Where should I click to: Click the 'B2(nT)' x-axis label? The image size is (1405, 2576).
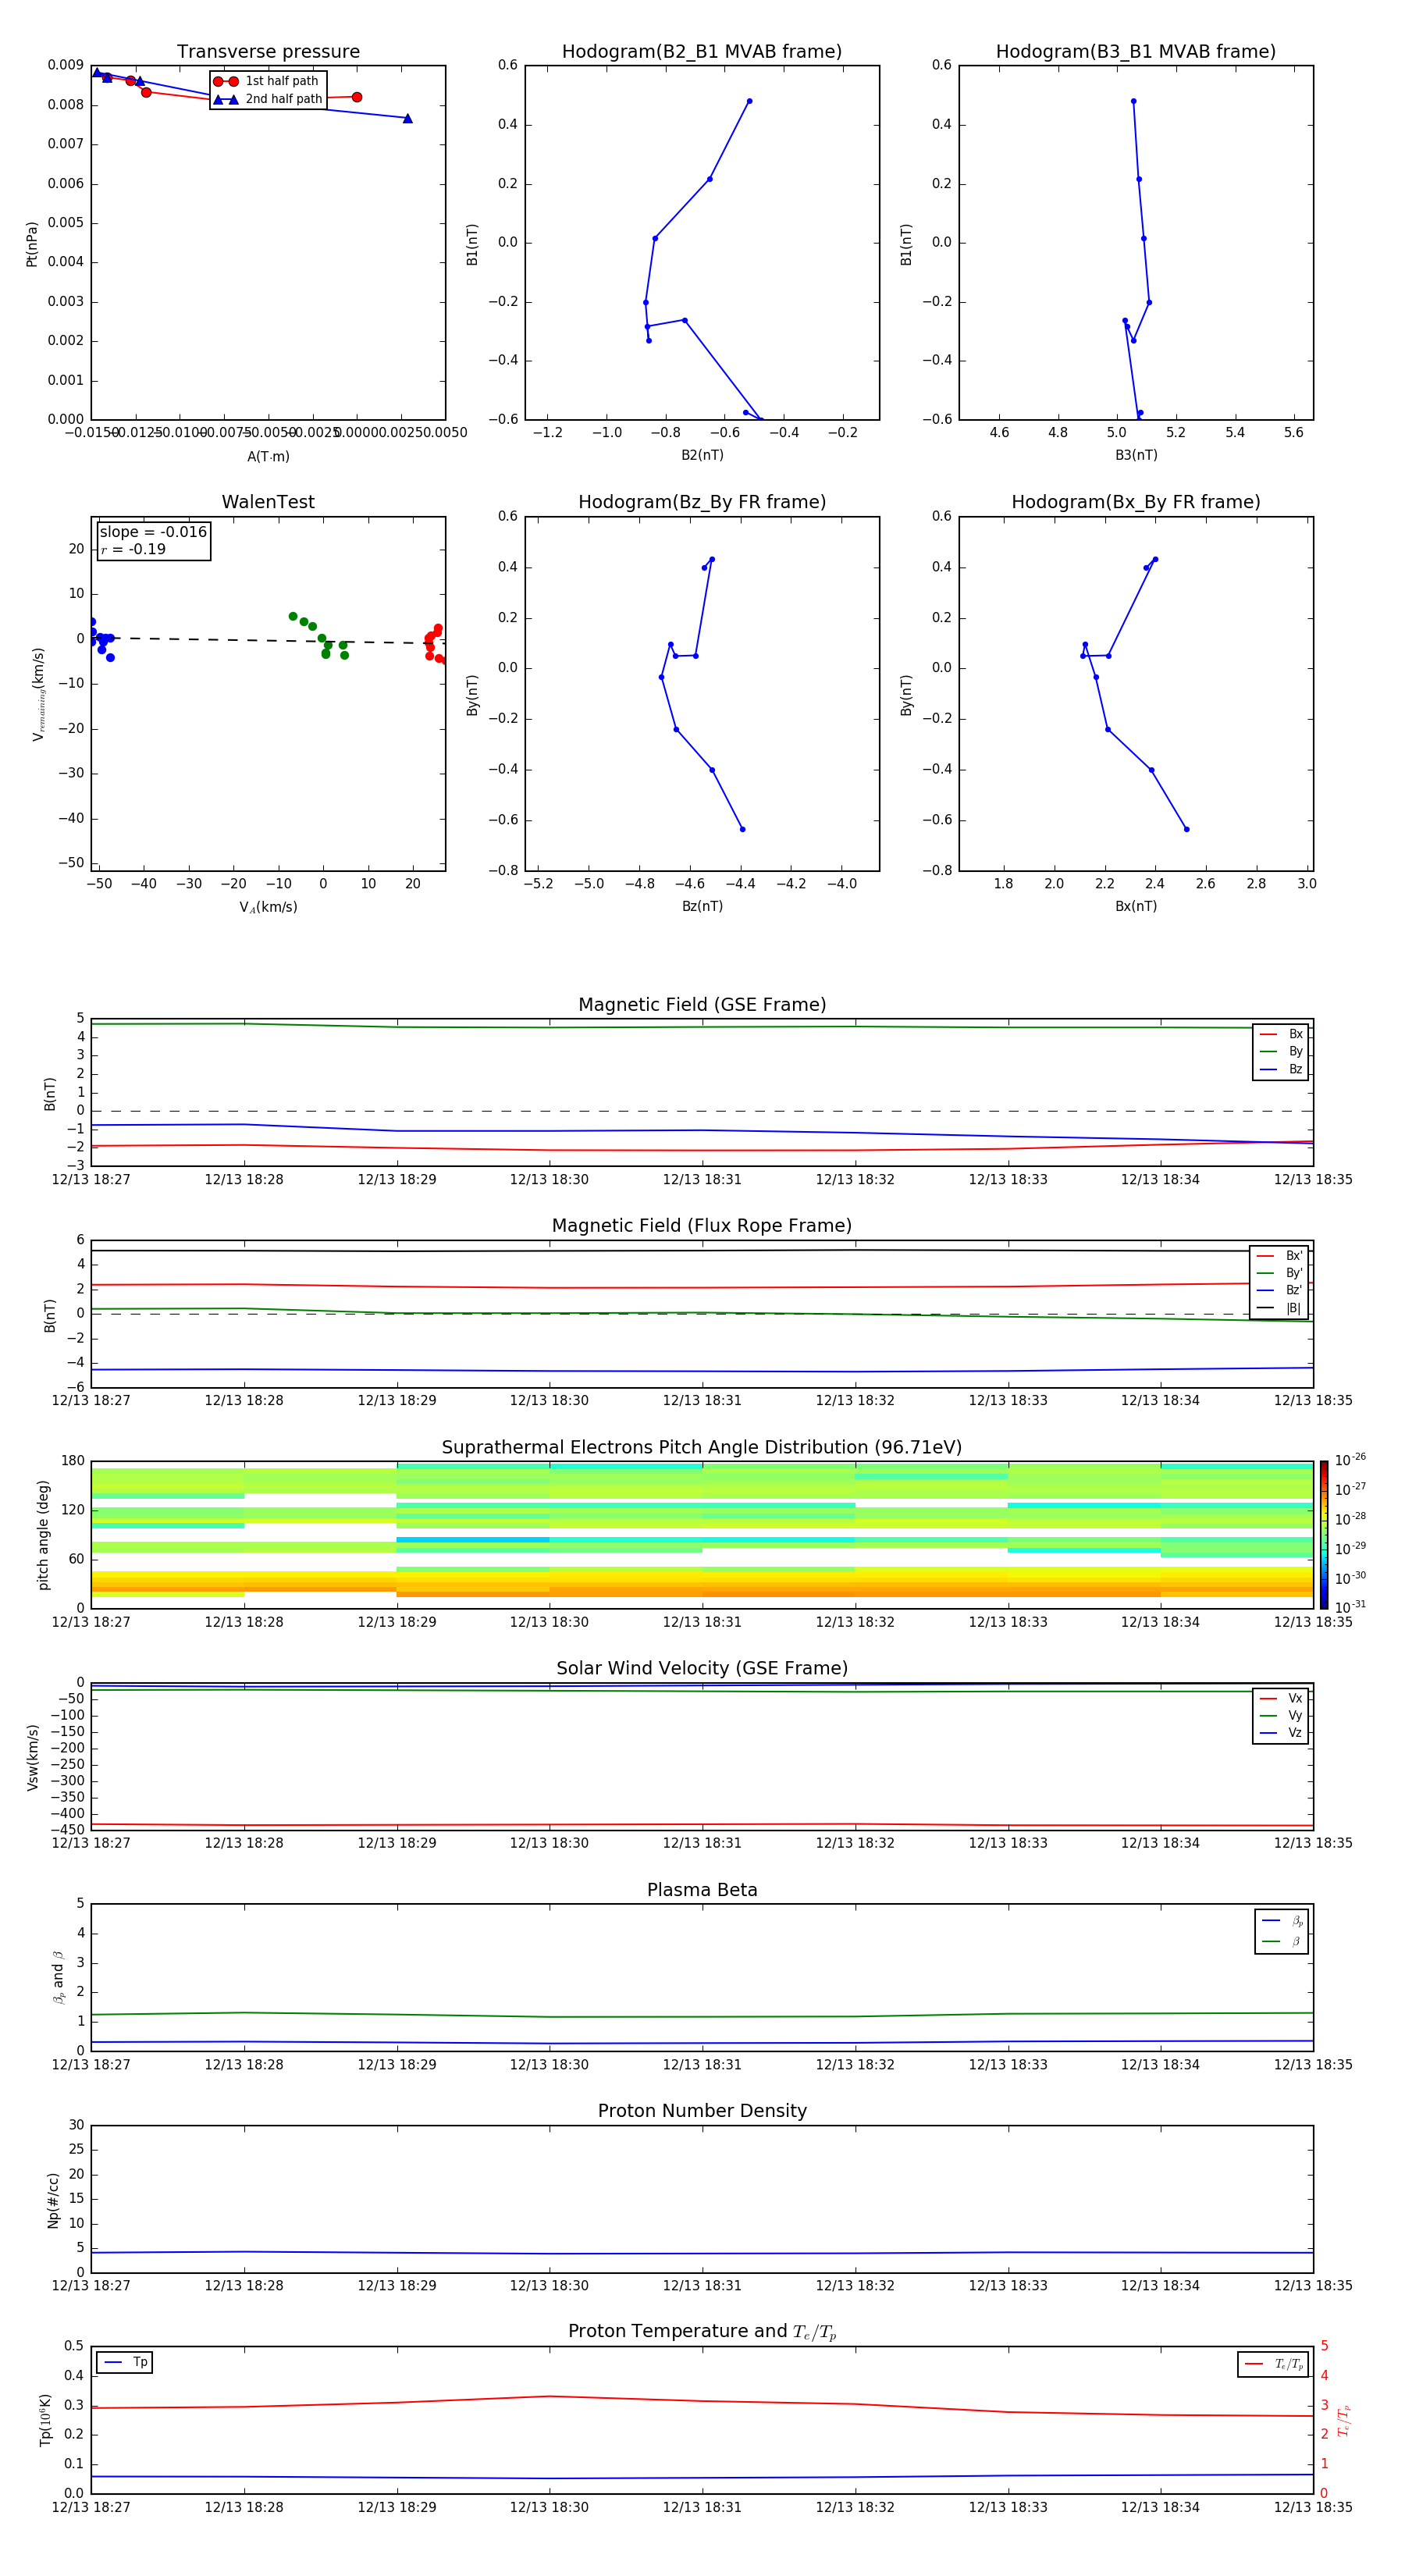click(702, 455)
